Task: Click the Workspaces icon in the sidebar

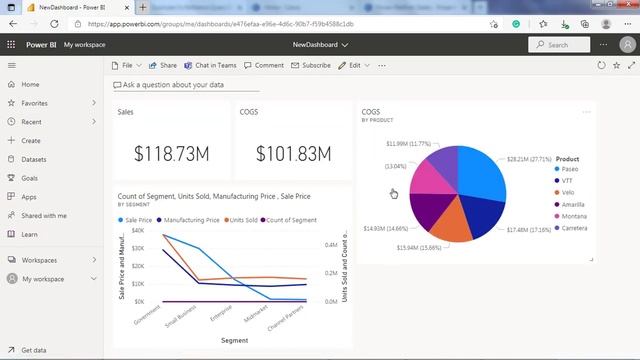Action: click(11, 260)
